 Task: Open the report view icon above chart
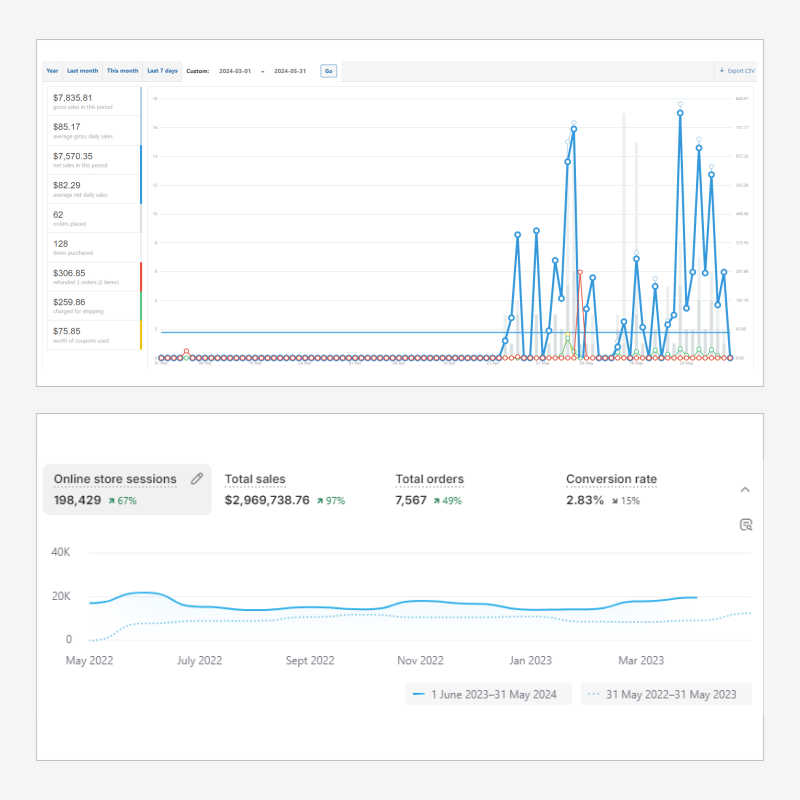click(x=745, y=525)
